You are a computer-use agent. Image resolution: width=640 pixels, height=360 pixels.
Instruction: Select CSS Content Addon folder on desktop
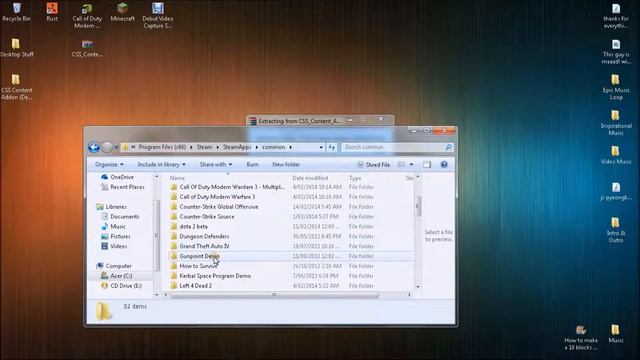tap(16, 87)
